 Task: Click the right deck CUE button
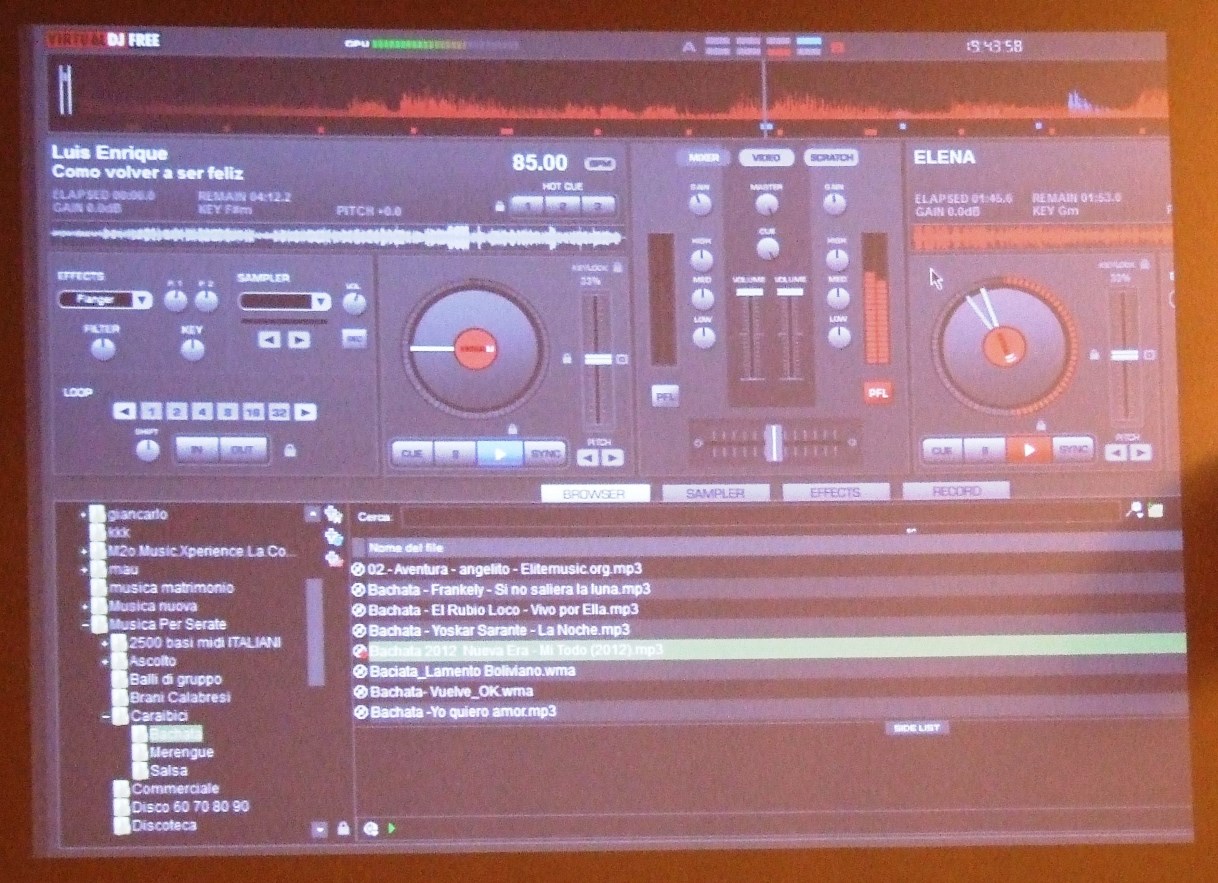point(942,450)
